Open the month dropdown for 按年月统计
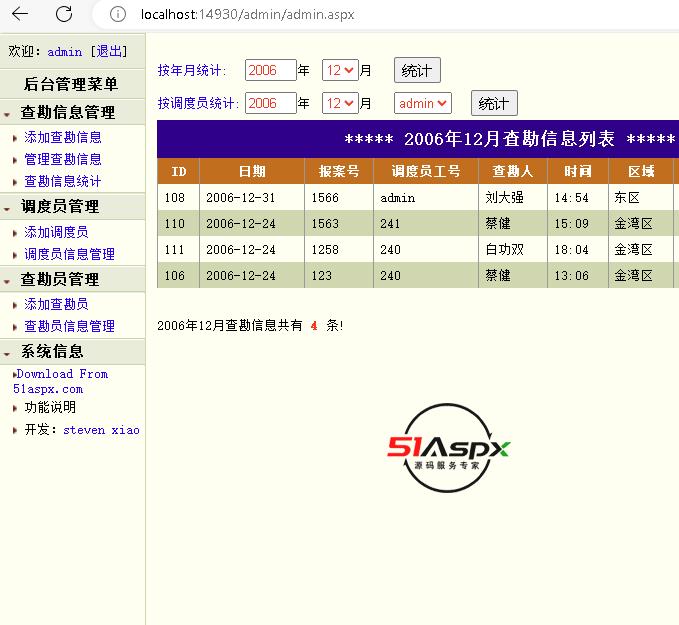Image resolution: width=679 pixels, height=625 pixels. [x=339, y=70]
